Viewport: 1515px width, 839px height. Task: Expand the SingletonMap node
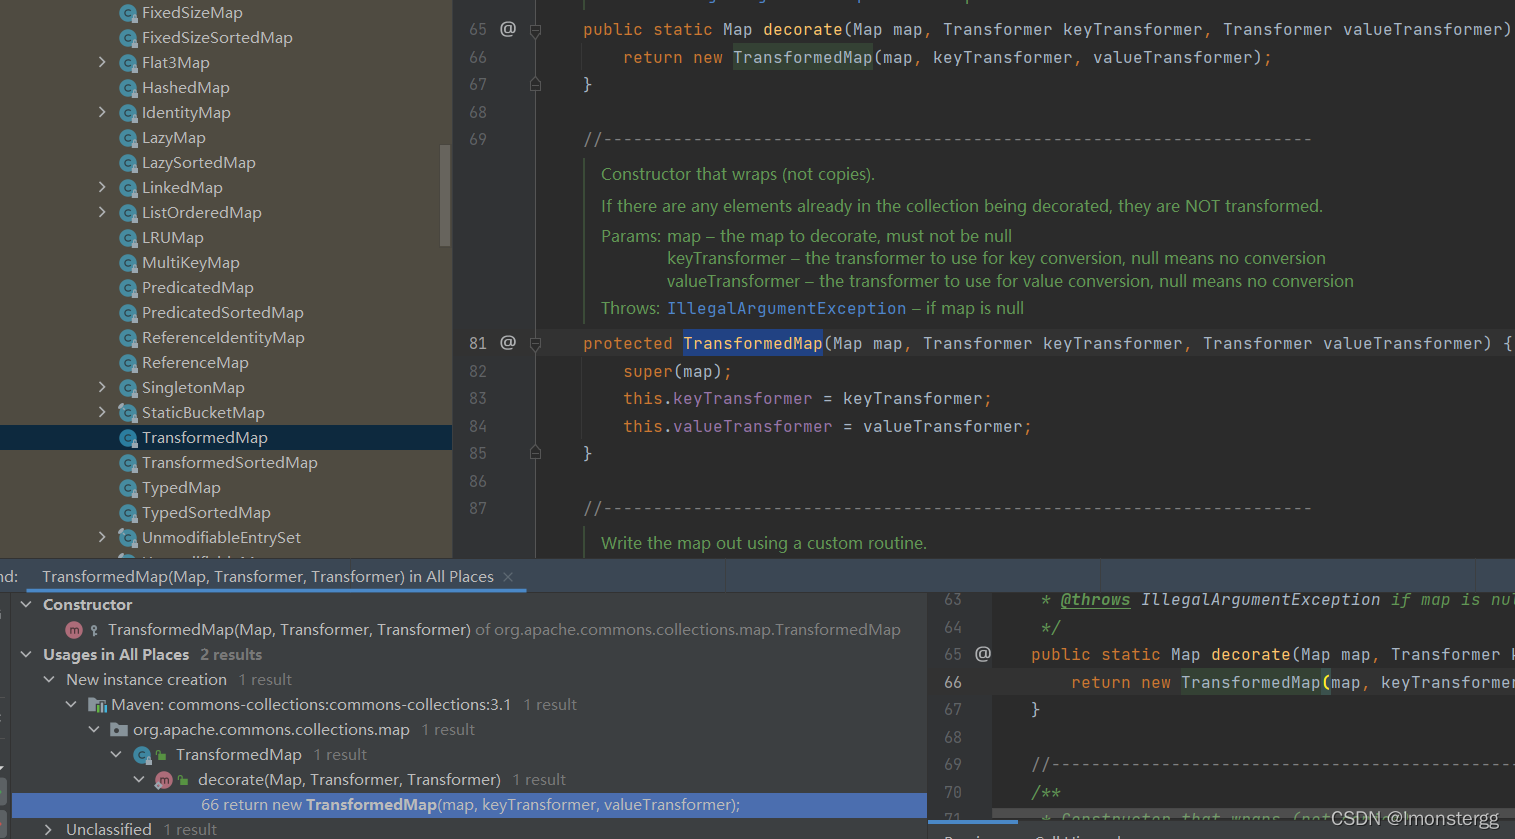pyautogui.click(x=102, y=387)
